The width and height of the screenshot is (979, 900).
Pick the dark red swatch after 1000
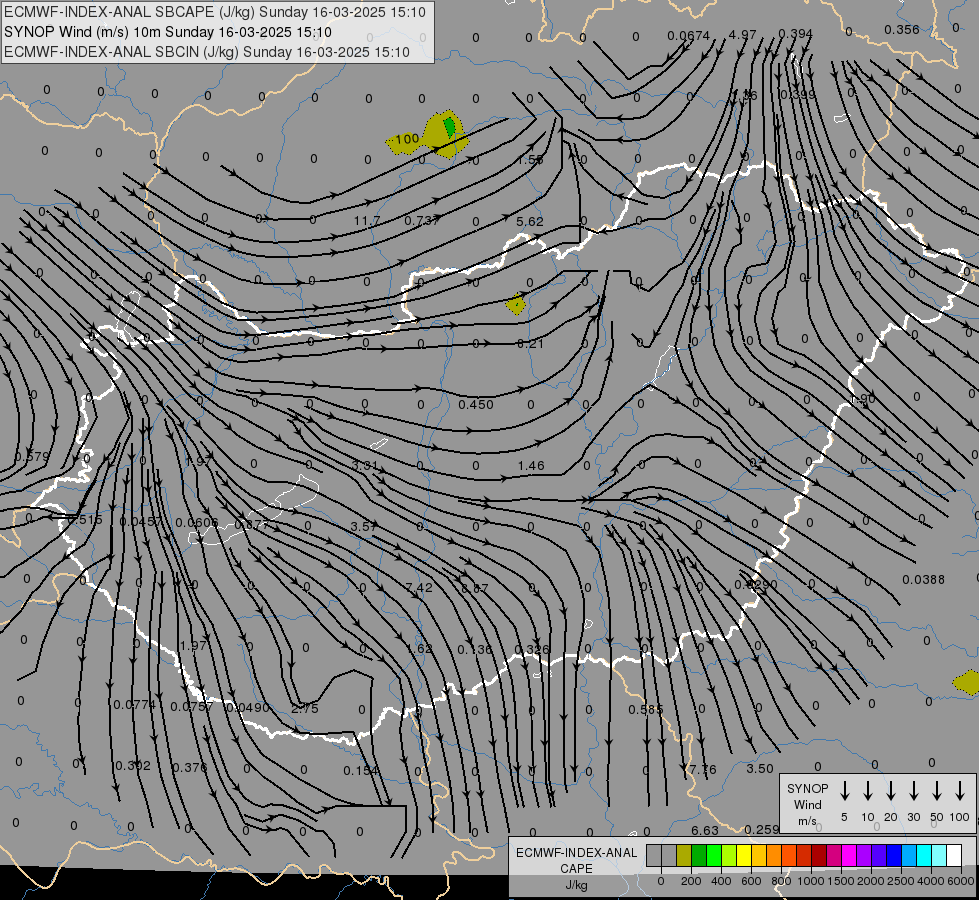pos(819,855)
